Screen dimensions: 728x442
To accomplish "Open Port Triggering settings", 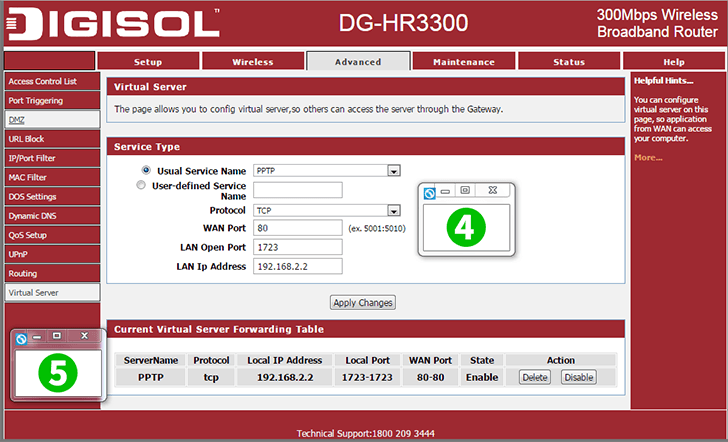I will click(x=52, y=100).
